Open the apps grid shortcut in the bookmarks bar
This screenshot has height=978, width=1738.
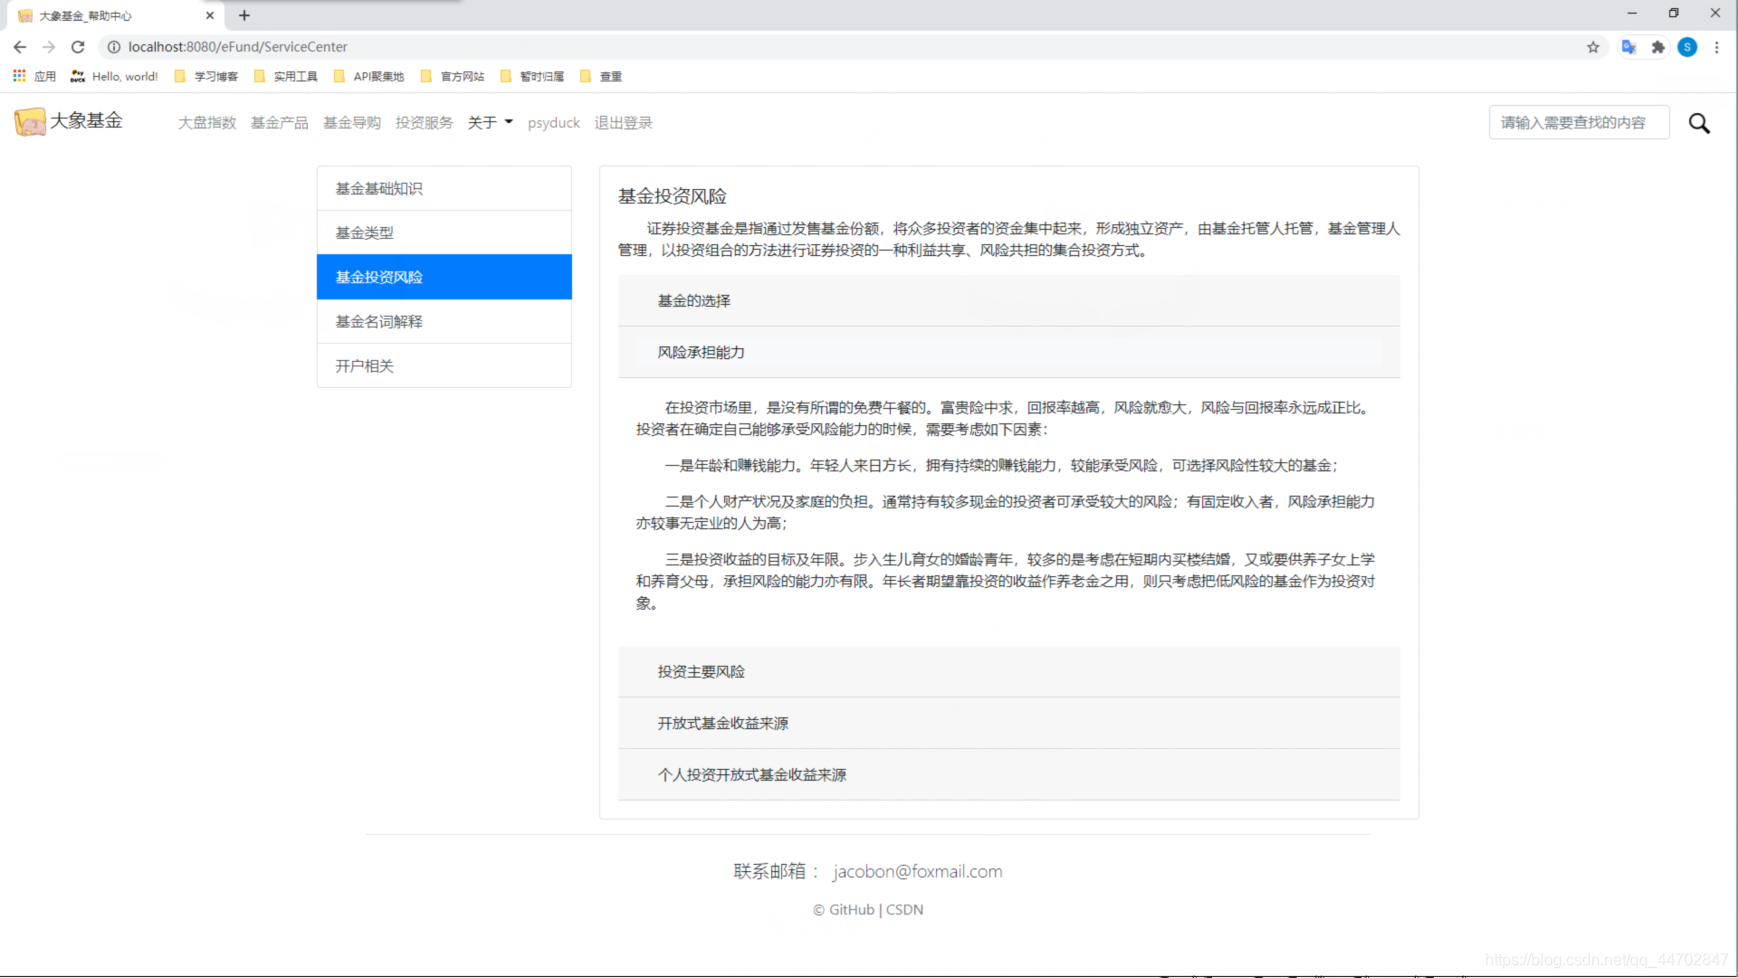click(x=19, y=76)
